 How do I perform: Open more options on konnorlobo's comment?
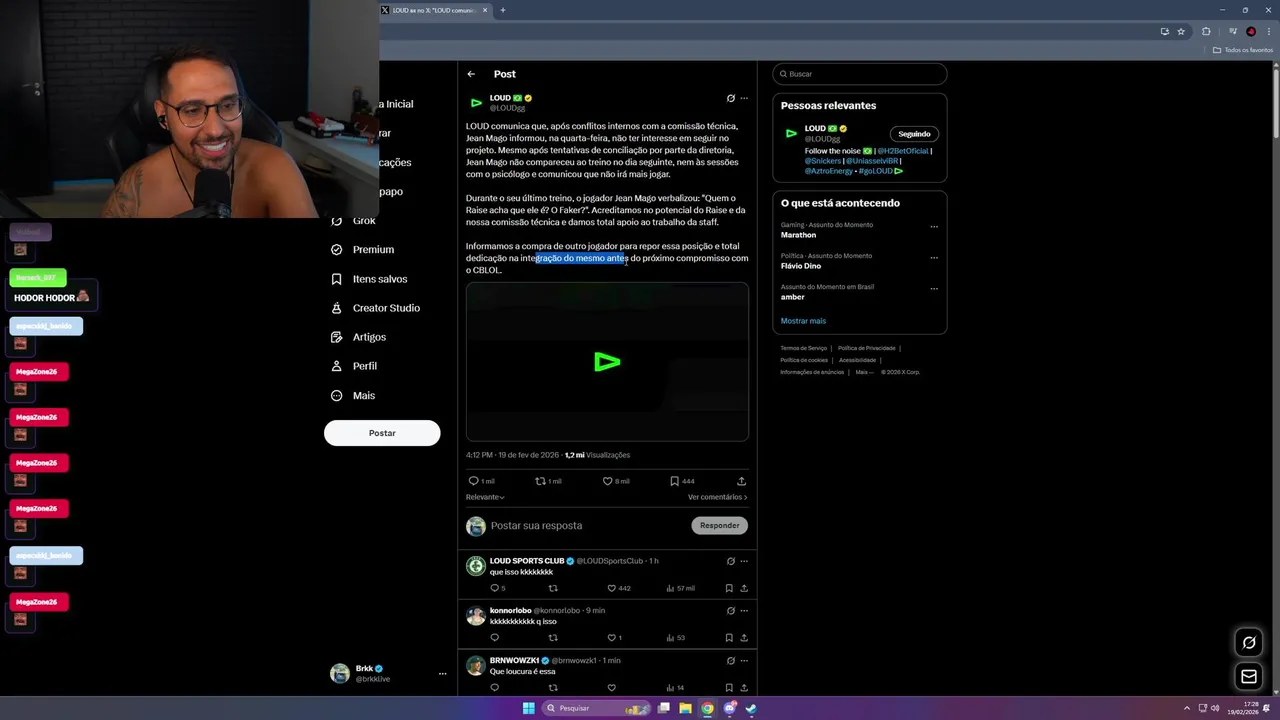(x=743, y=610)
